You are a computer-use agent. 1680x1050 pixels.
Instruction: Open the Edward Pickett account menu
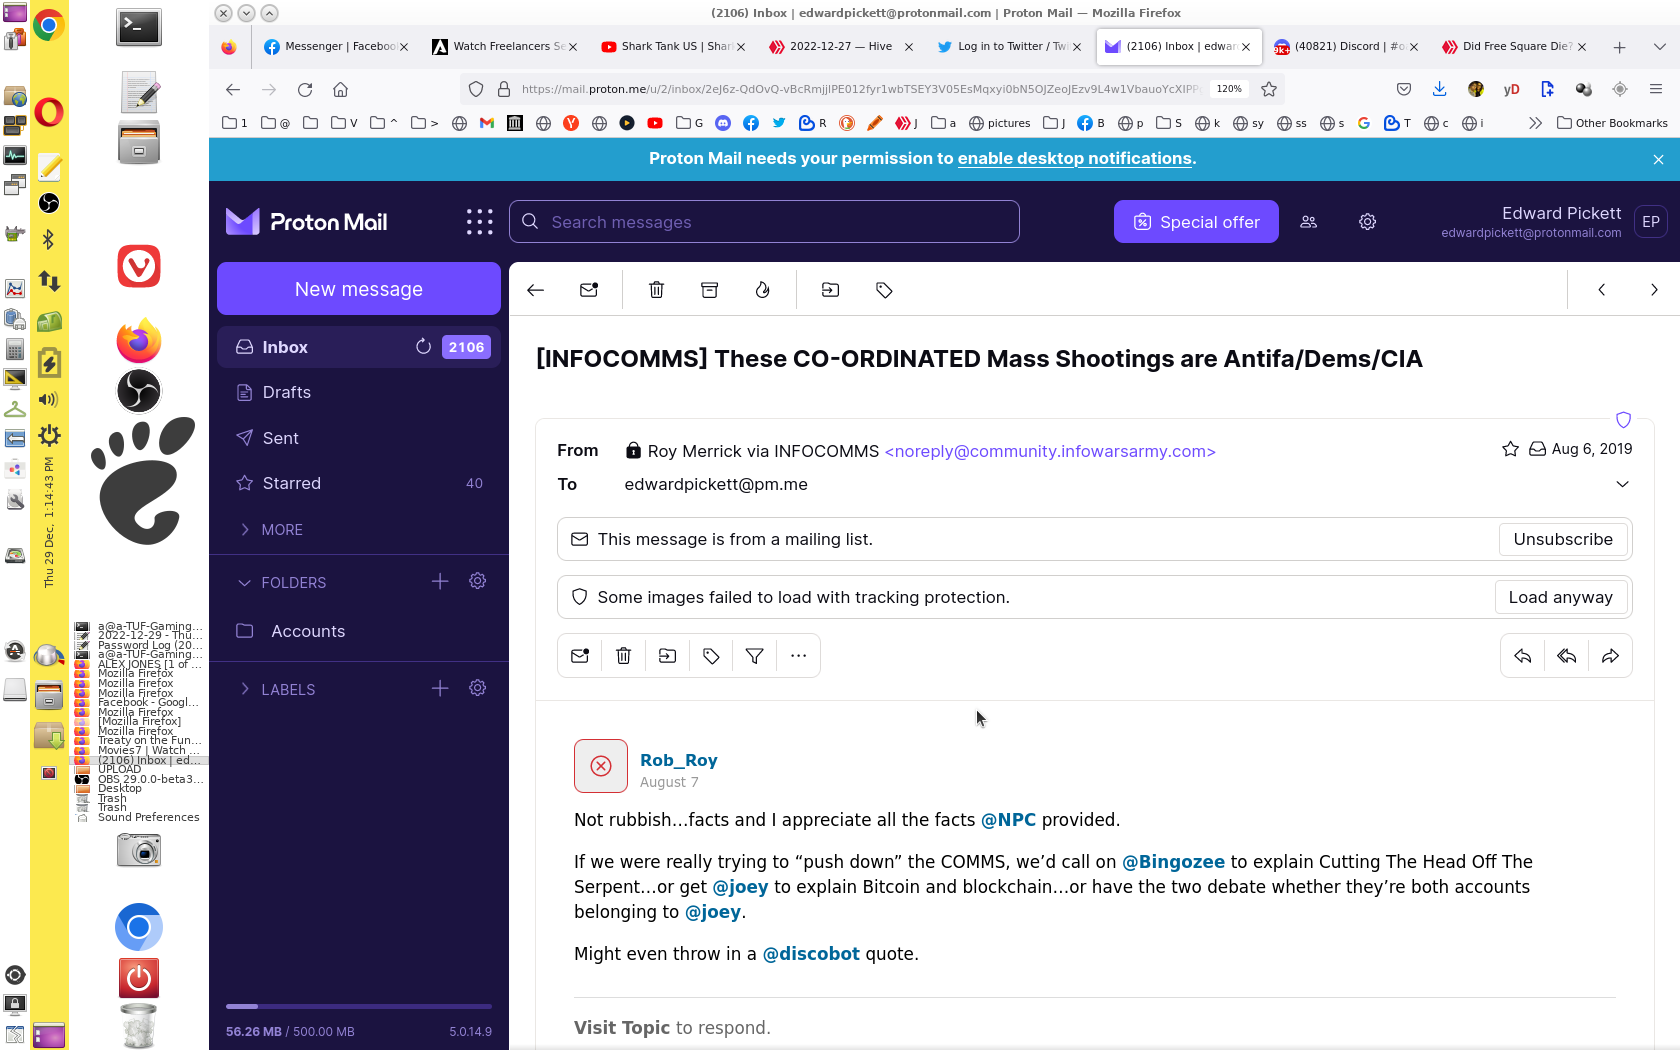click(x=1552, y=222)
